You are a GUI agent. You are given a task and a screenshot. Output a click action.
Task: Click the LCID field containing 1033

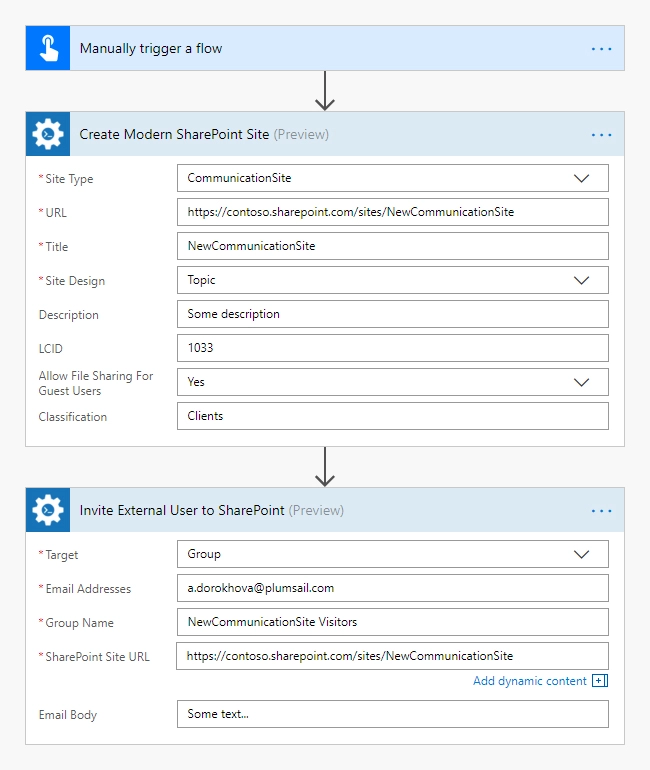pyautogui.click(x=393, y=348)
